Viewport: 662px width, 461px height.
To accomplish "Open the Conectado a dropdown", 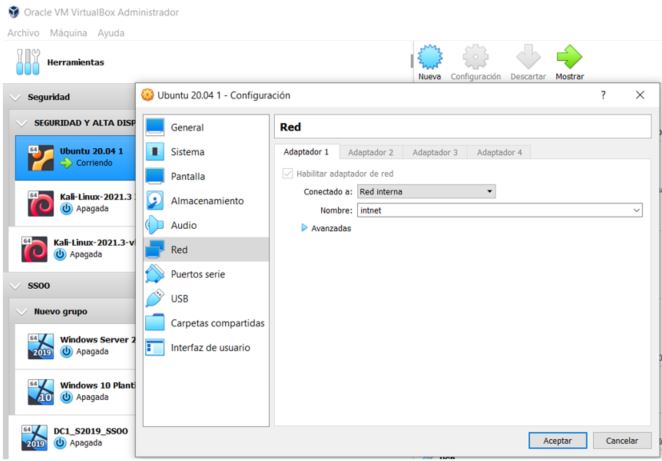I will pyautogui.click(x=426, y=192).
